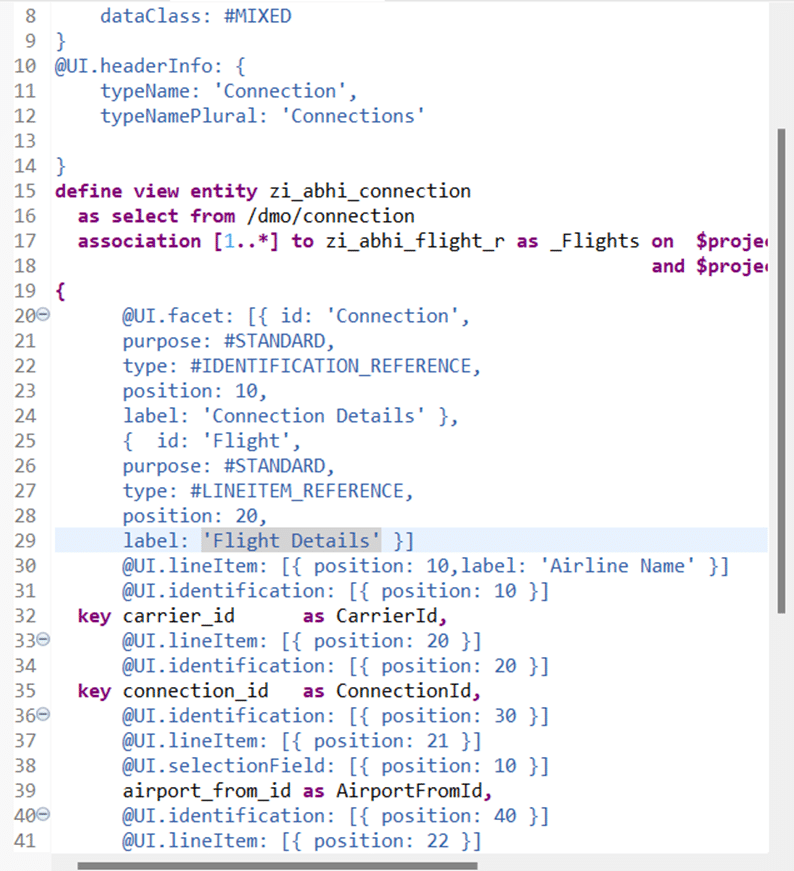
Task: Collapse the fold marker at line 20
Action: [43, 316]
